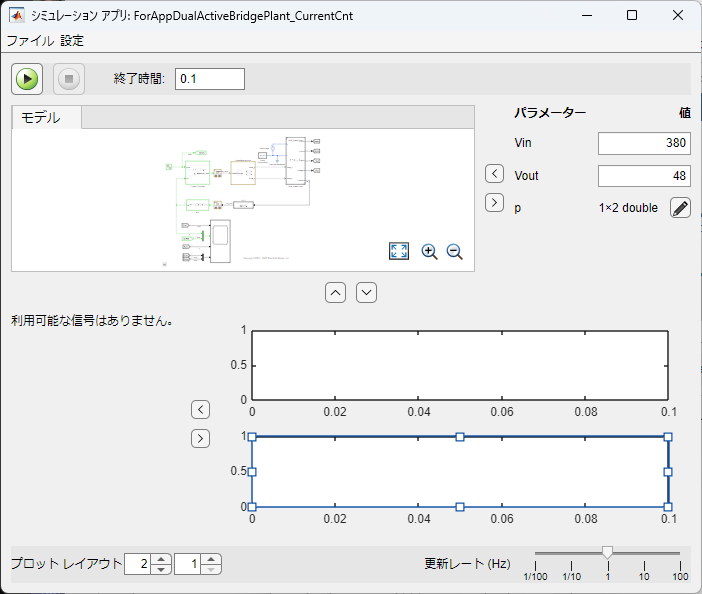Decrease plot layout row count
This screenshot has width=702, height=594.
[161, 569]
